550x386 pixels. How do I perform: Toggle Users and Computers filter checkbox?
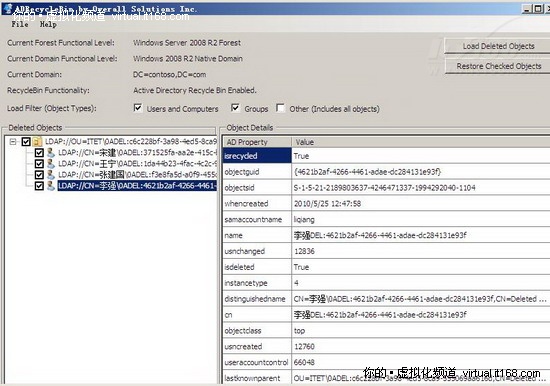coord(138,108)
